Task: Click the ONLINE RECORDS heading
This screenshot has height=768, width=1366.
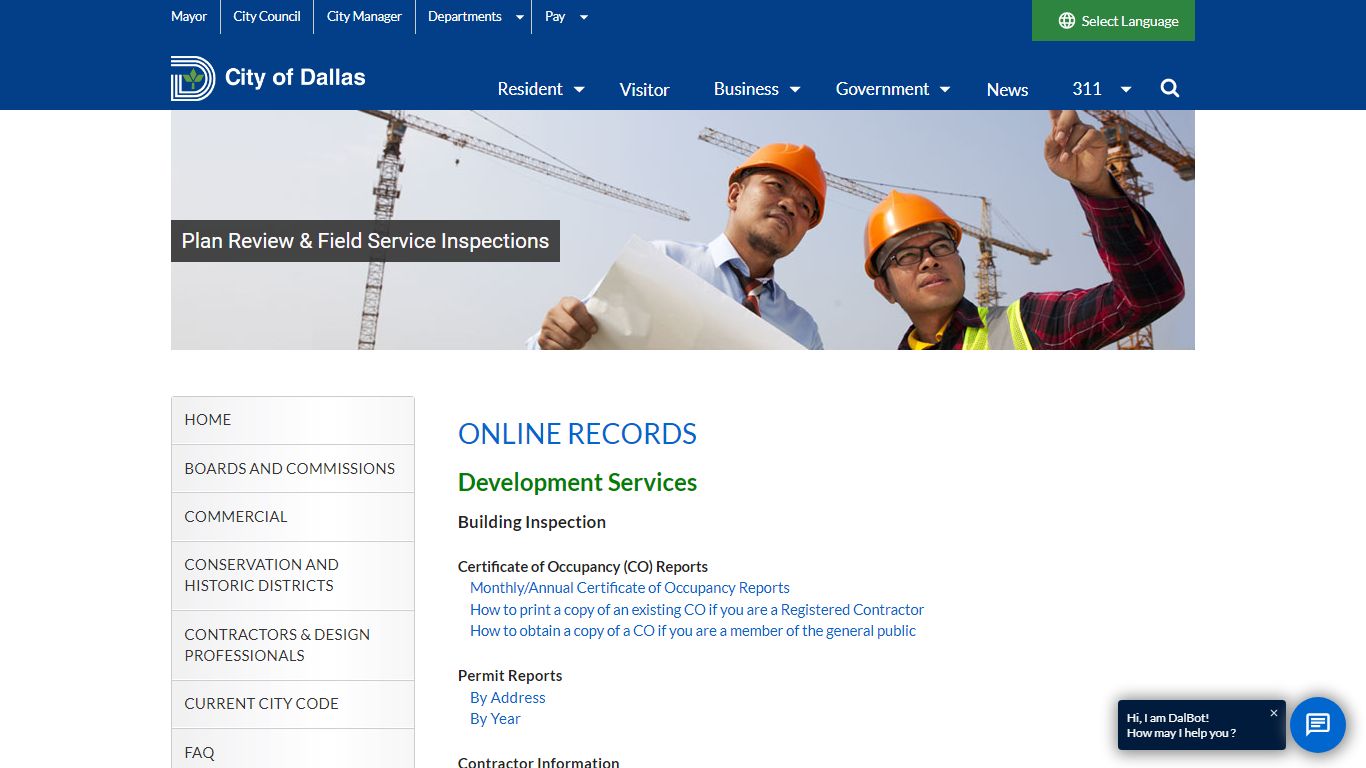Action: pyautogui.click(x=577, y=434)
